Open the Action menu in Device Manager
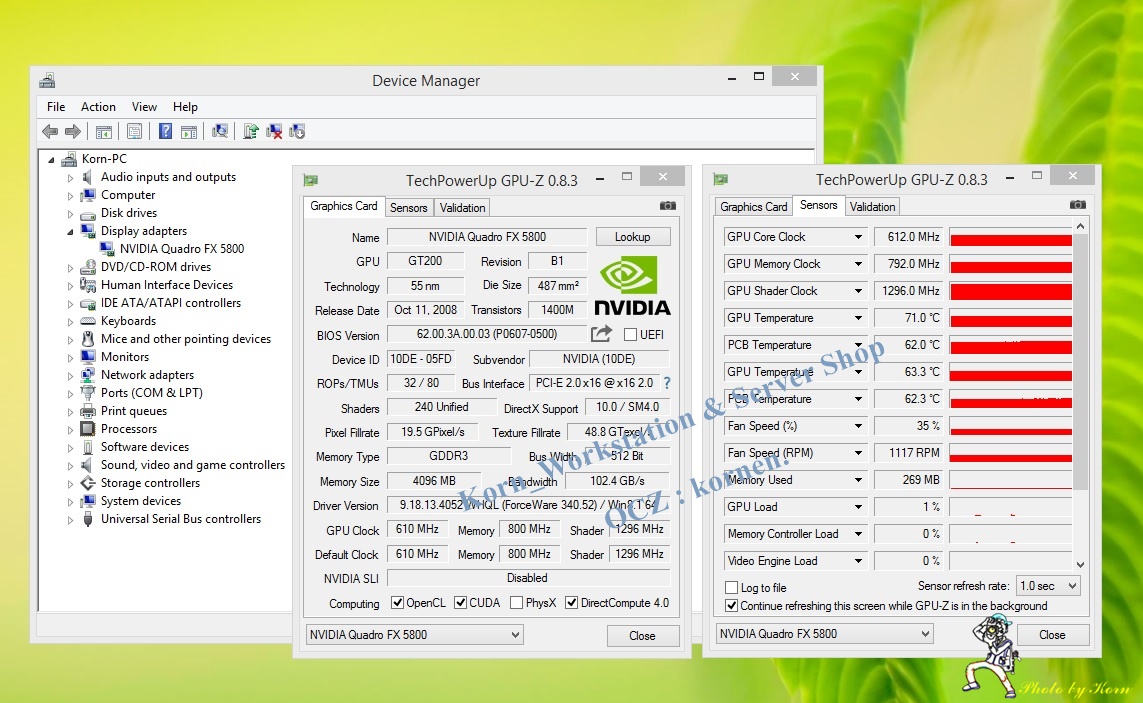Viewport: 1143px width, 703px height. (x=98, y=106)
